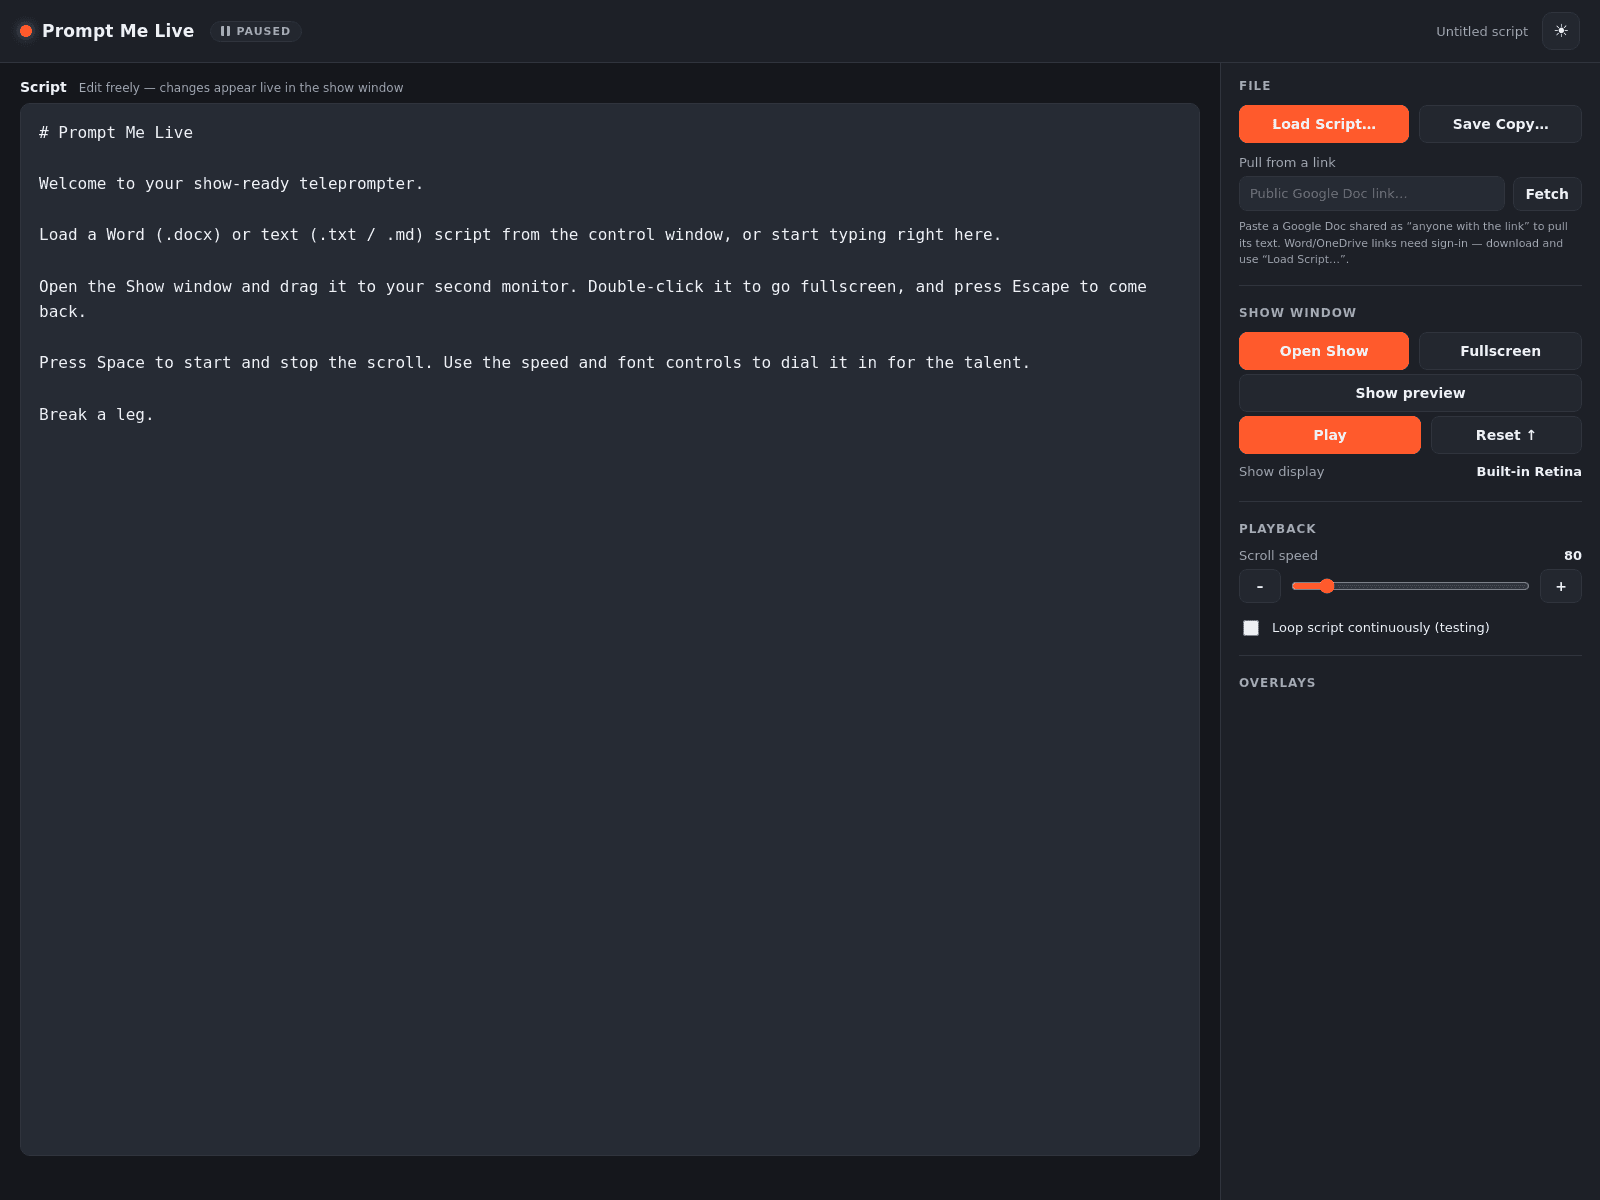Increase scroll speed with plus button
Image resolution: width=1600 pixels, height=1200 pixels.
point(1560,586)
